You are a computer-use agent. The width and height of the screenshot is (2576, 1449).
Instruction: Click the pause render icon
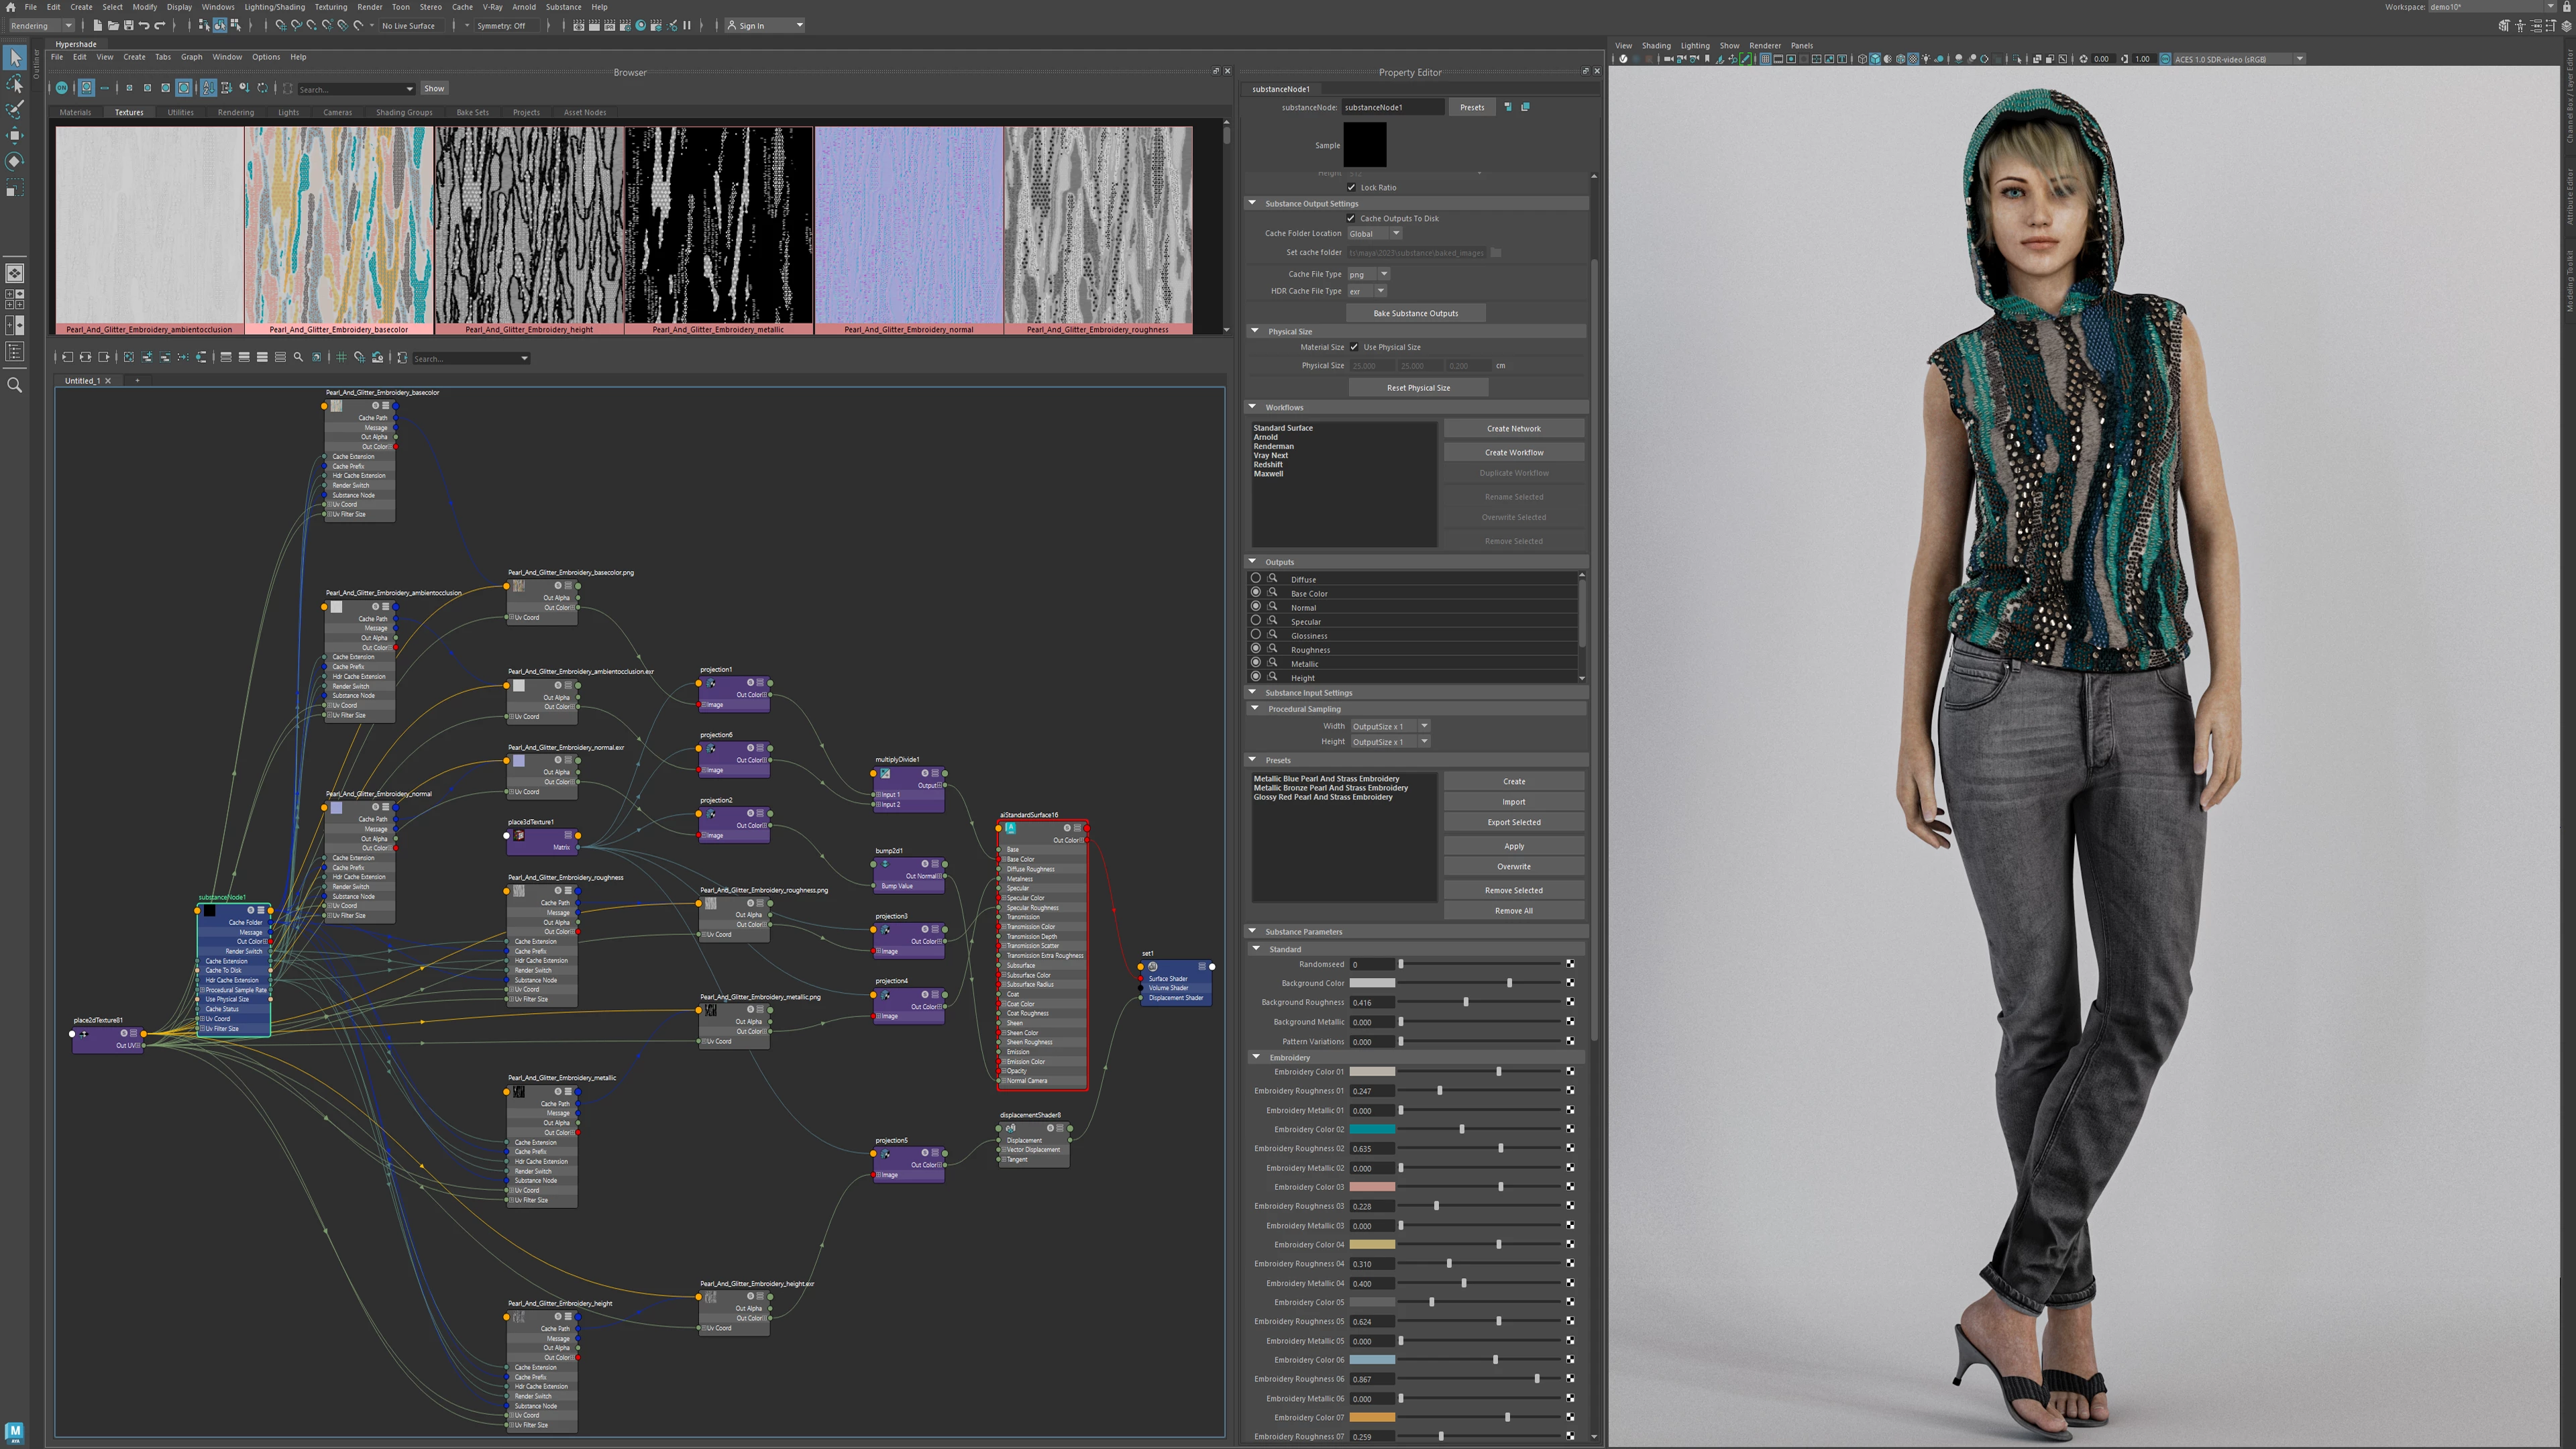687,26
